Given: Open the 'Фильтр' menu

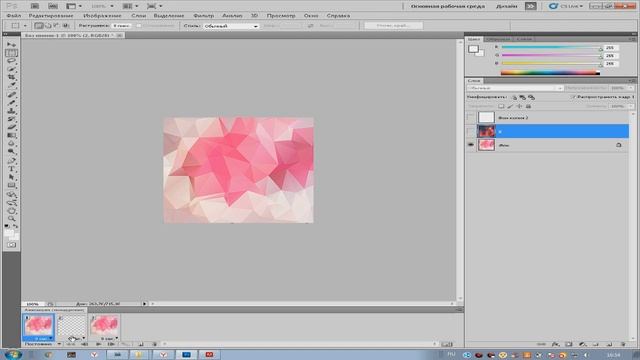Looking at the screenshot, I should 203,16.
